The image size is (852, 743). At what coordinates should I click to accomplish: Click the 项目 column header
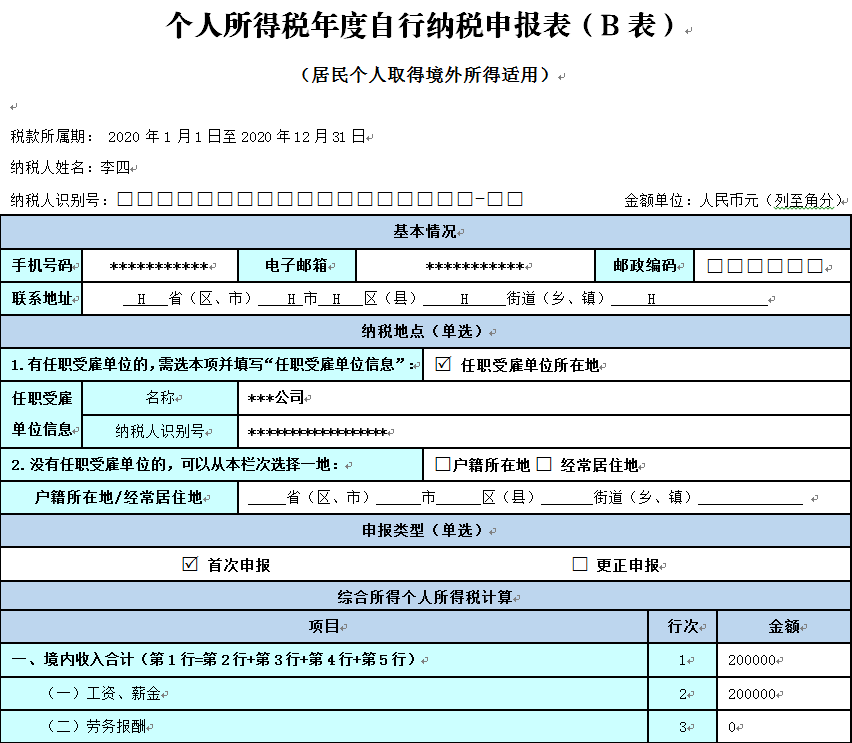[324, 626]
